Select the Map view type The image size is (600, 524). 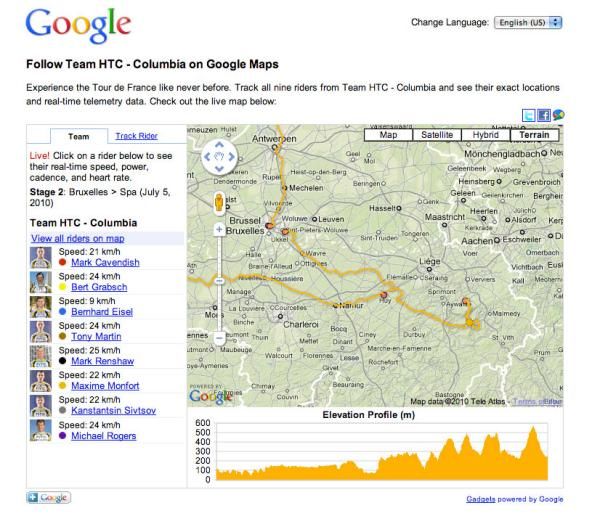click(x=388, y=135)
